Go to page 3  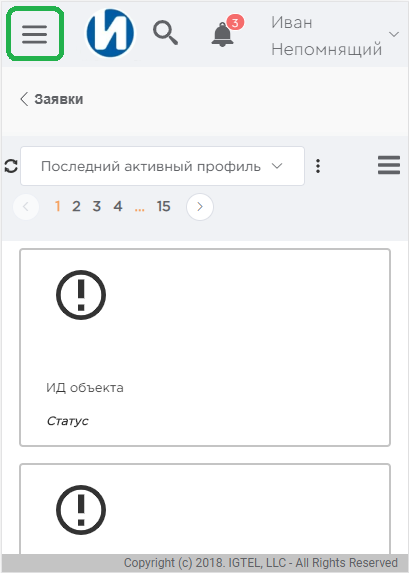tap(96, 206)
